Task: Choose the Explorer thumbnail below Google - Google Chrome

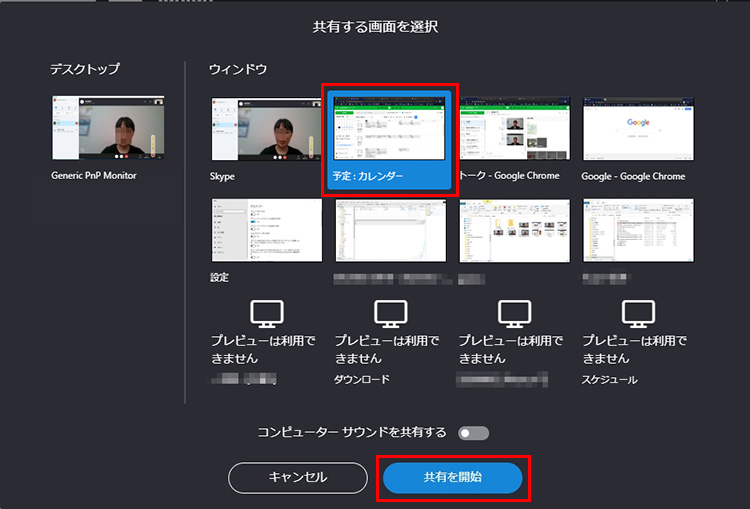Action: 638,230
